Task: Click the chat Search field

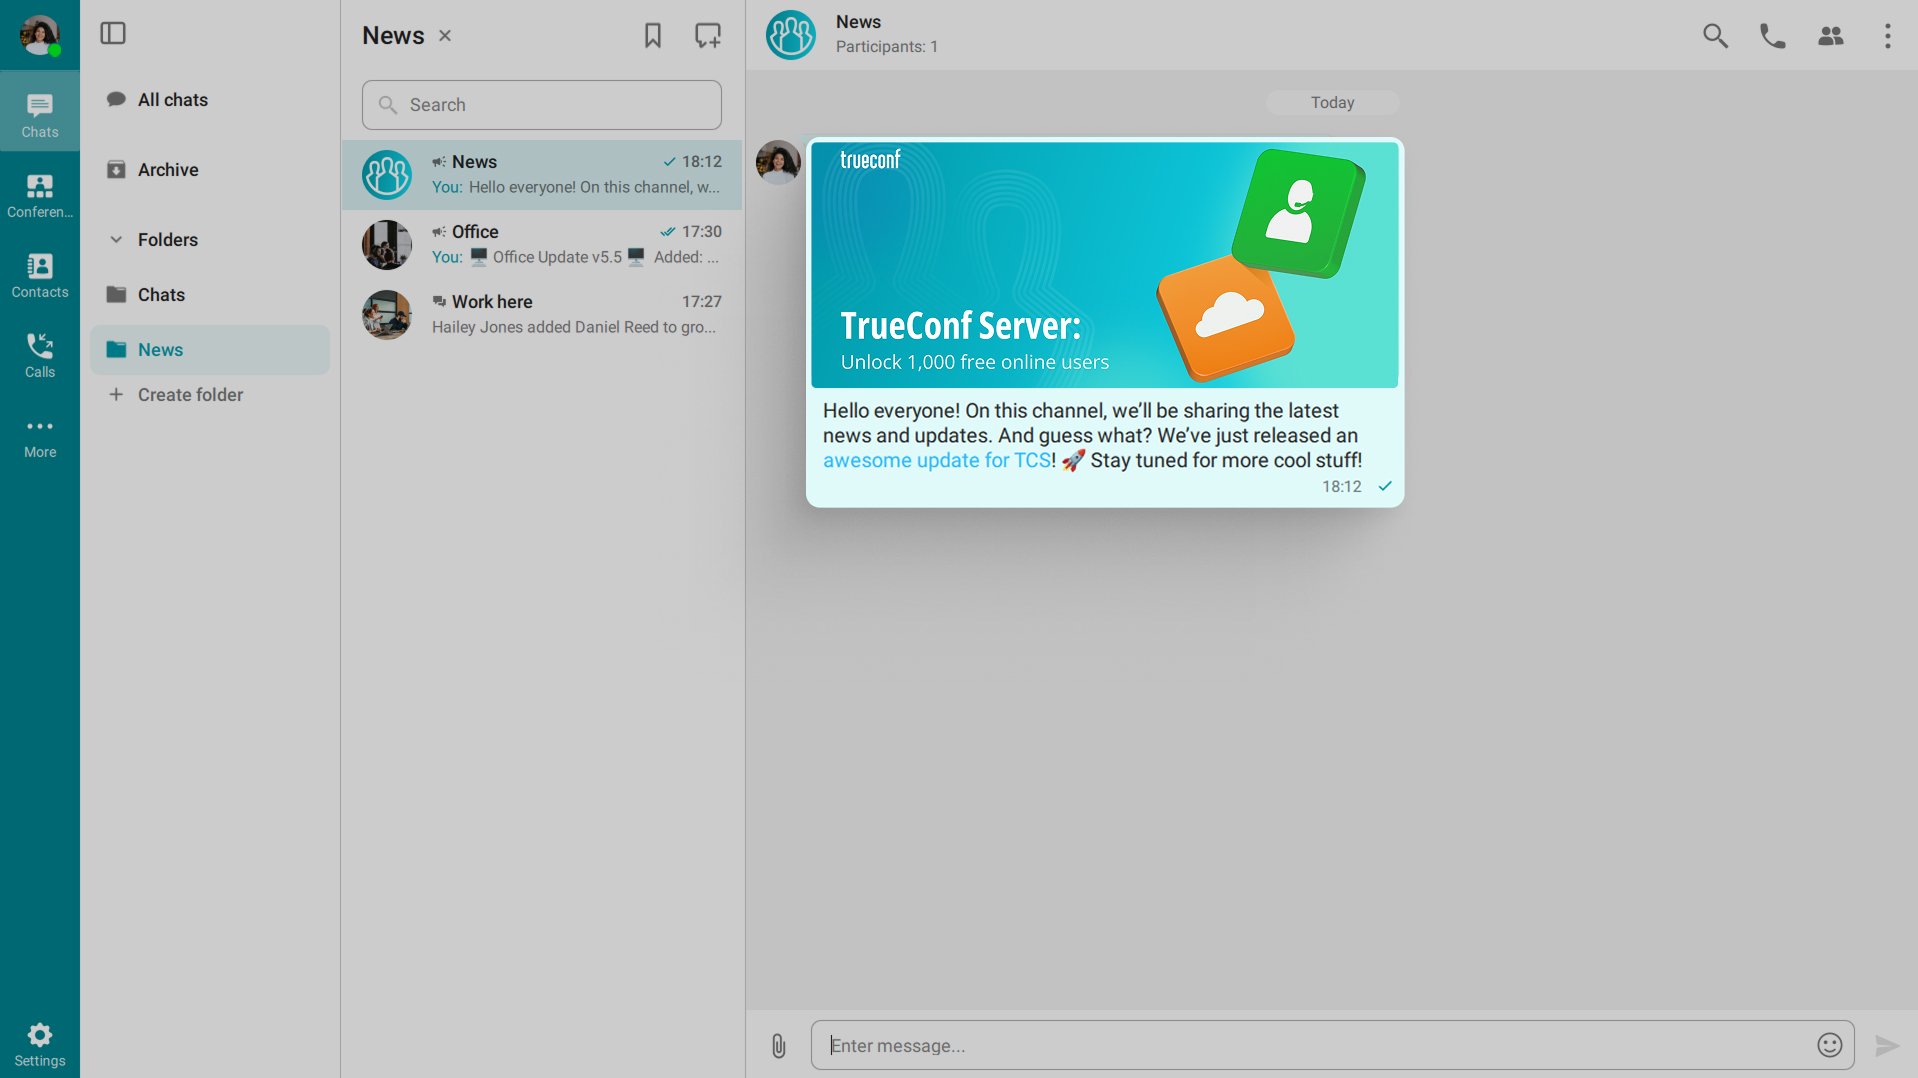Action: [542, 105]
